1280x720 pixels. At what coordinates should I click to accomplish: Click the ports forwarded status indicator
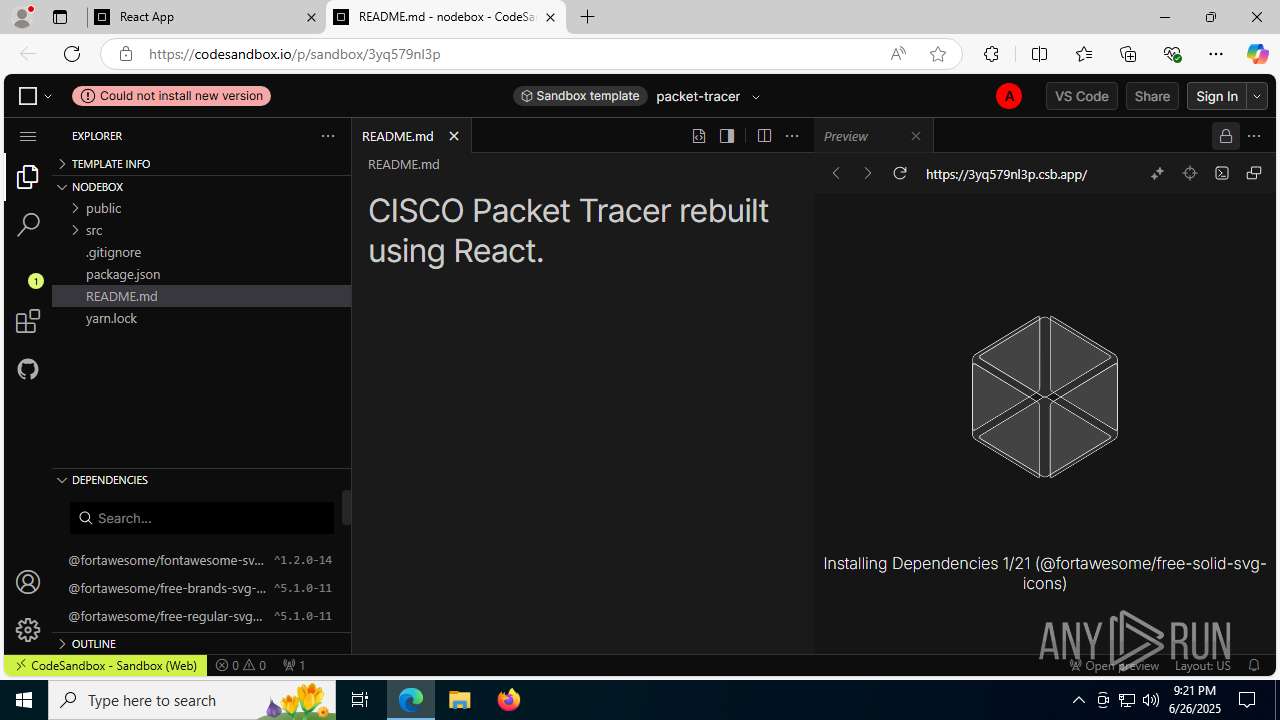coord(294,665)
